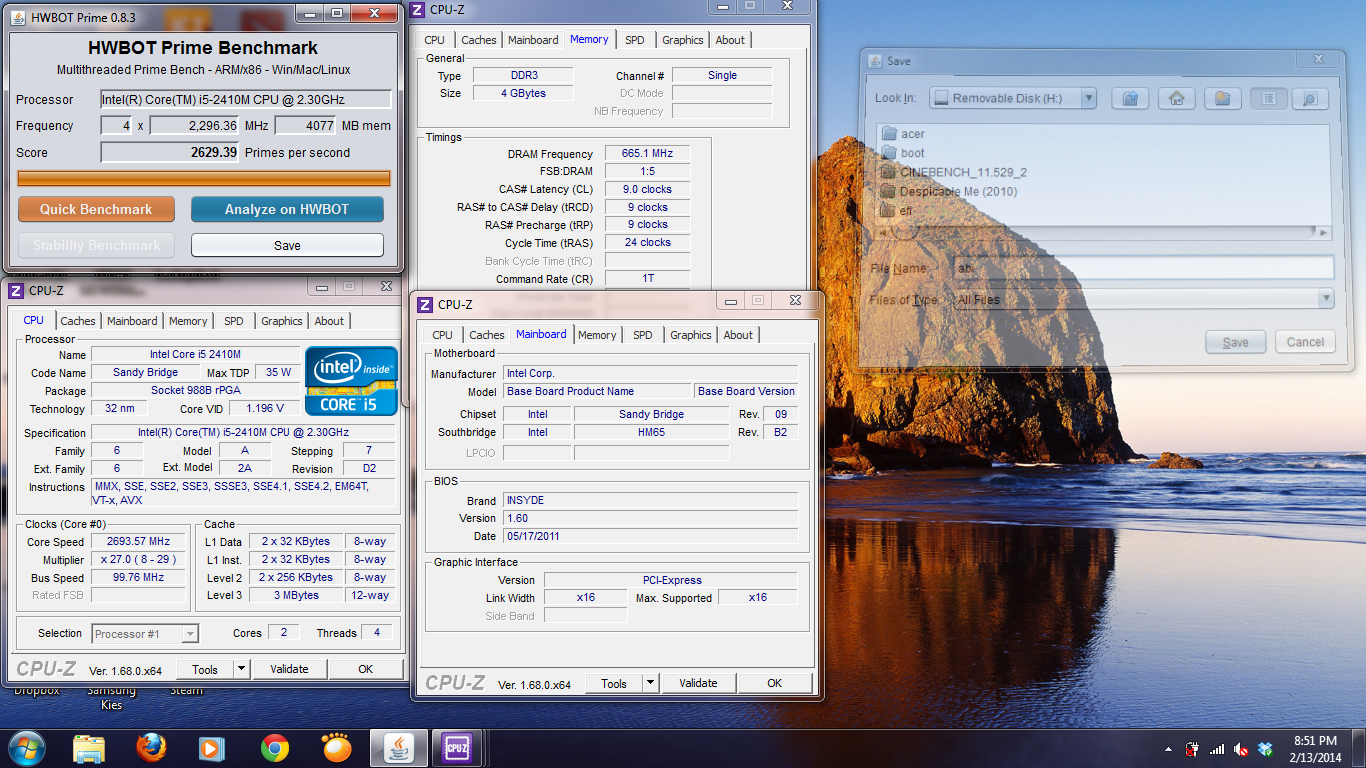
Task: Click the power icon in system tray
Action: 1192,749
